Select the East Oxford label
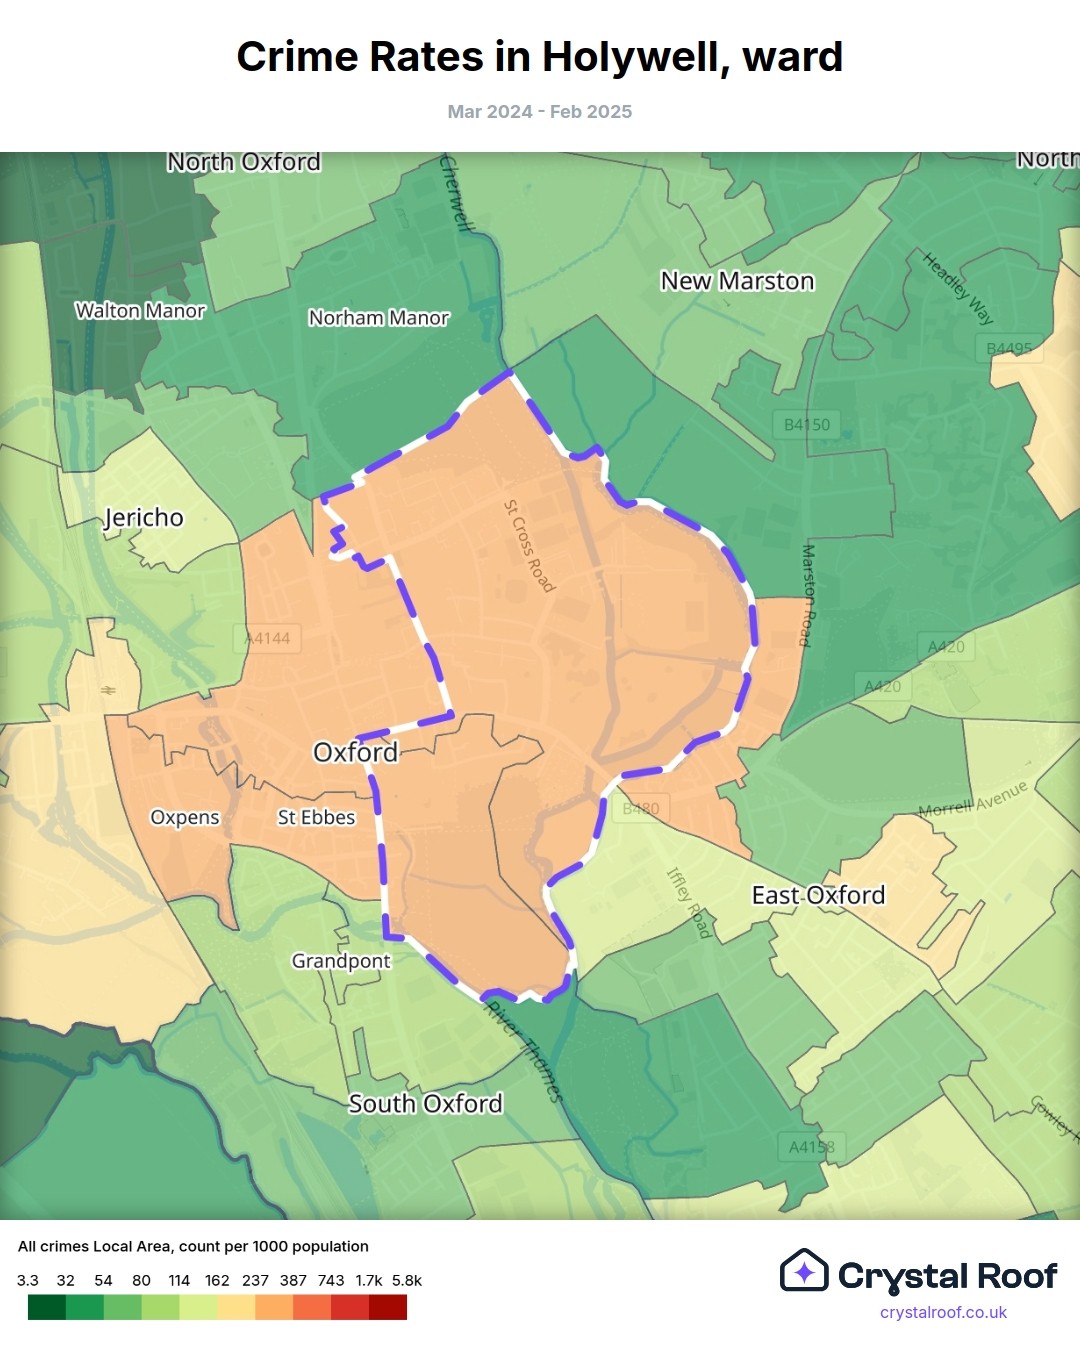The height and width of the screenshot is (1350, 1080). (x=818, y=895)
